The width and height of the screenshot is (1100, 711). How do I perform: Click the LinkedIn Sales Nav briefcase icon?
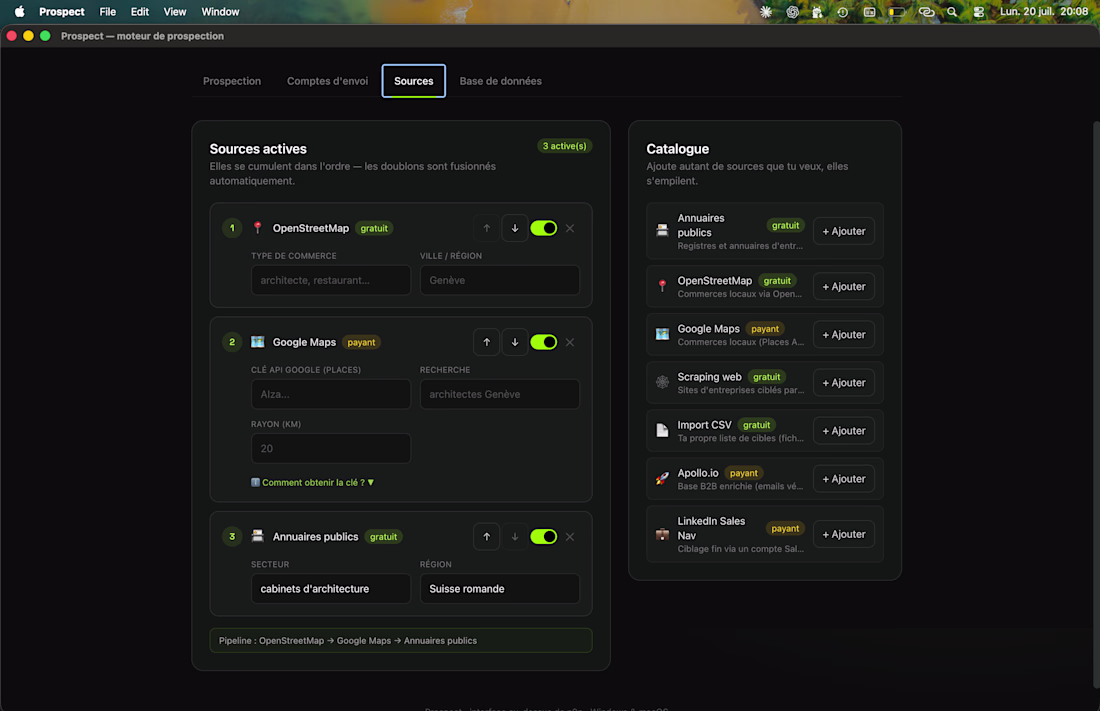pyautogui.click(x=662, y=534)
